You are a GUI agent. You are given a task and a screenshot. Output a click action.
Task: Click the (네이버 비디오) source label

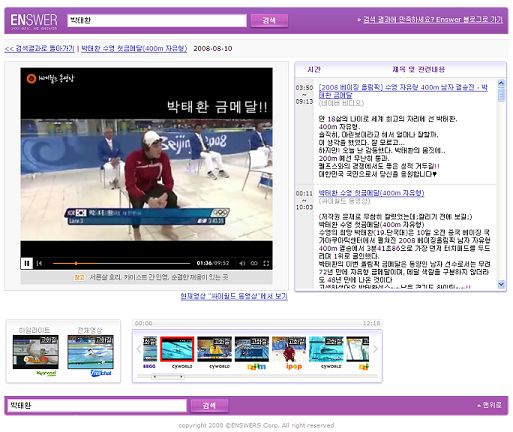(341, 103)
